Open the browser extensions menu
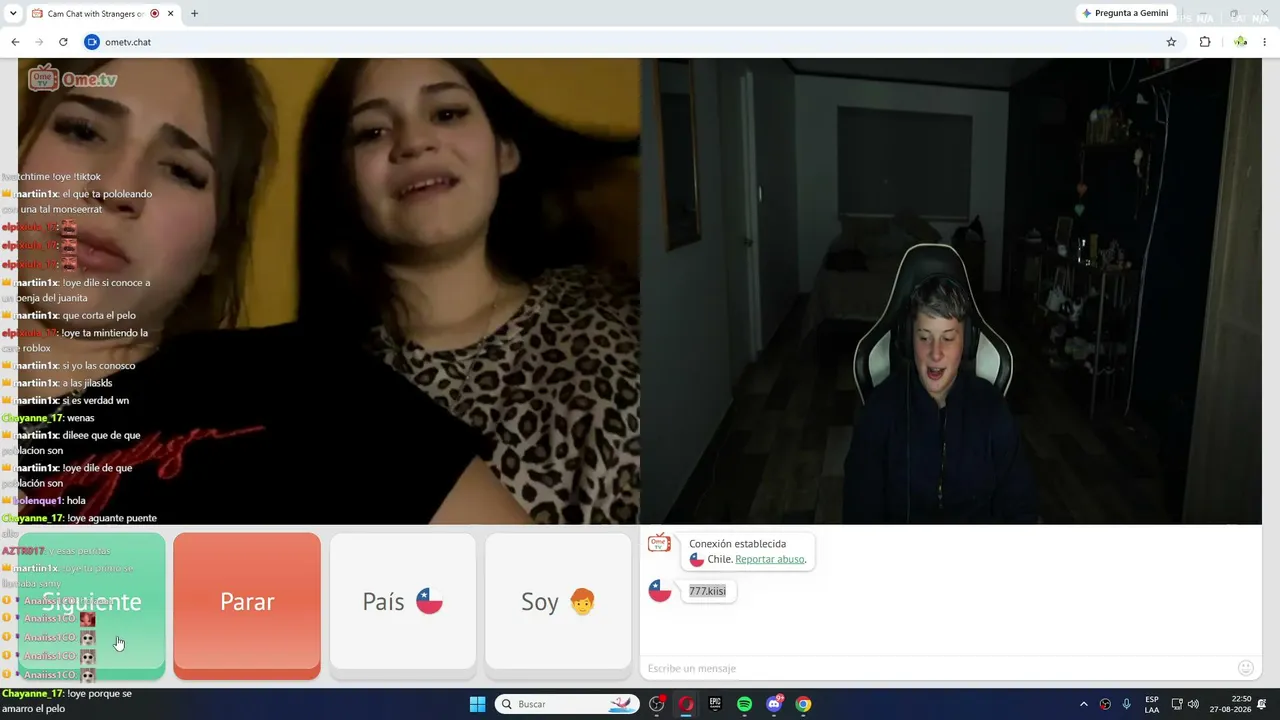This screenshot has width=1280, height=720. tap(1205, 42)
